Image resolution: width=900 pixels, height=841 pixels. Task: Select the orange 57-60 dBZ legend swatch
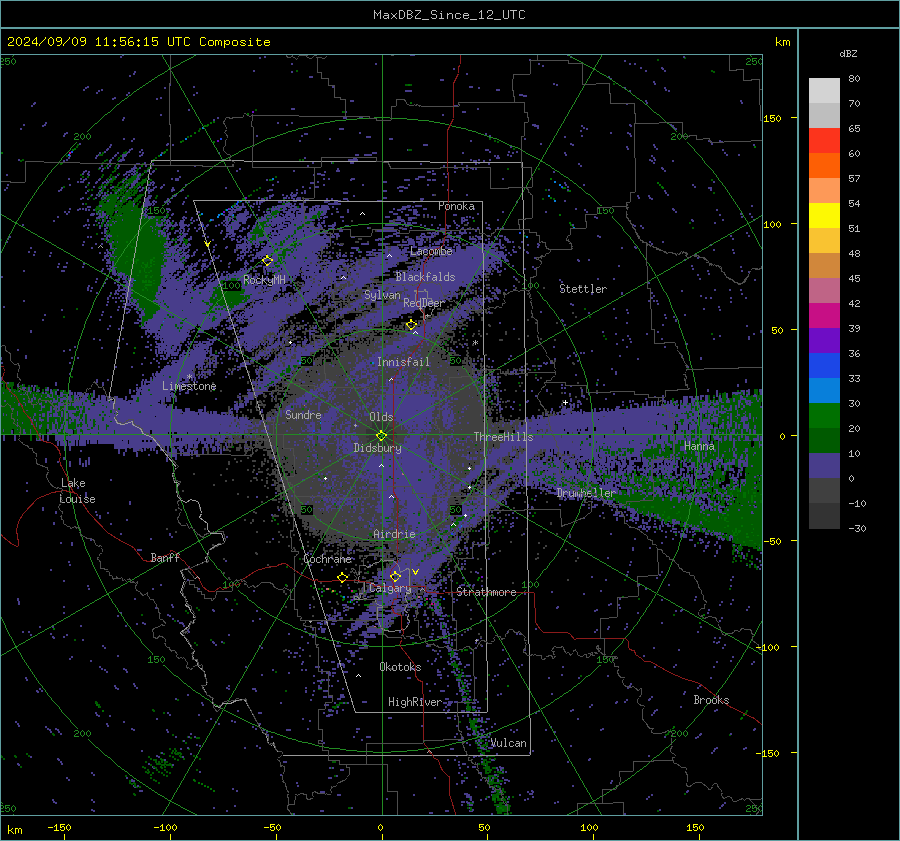pos(824,165)
